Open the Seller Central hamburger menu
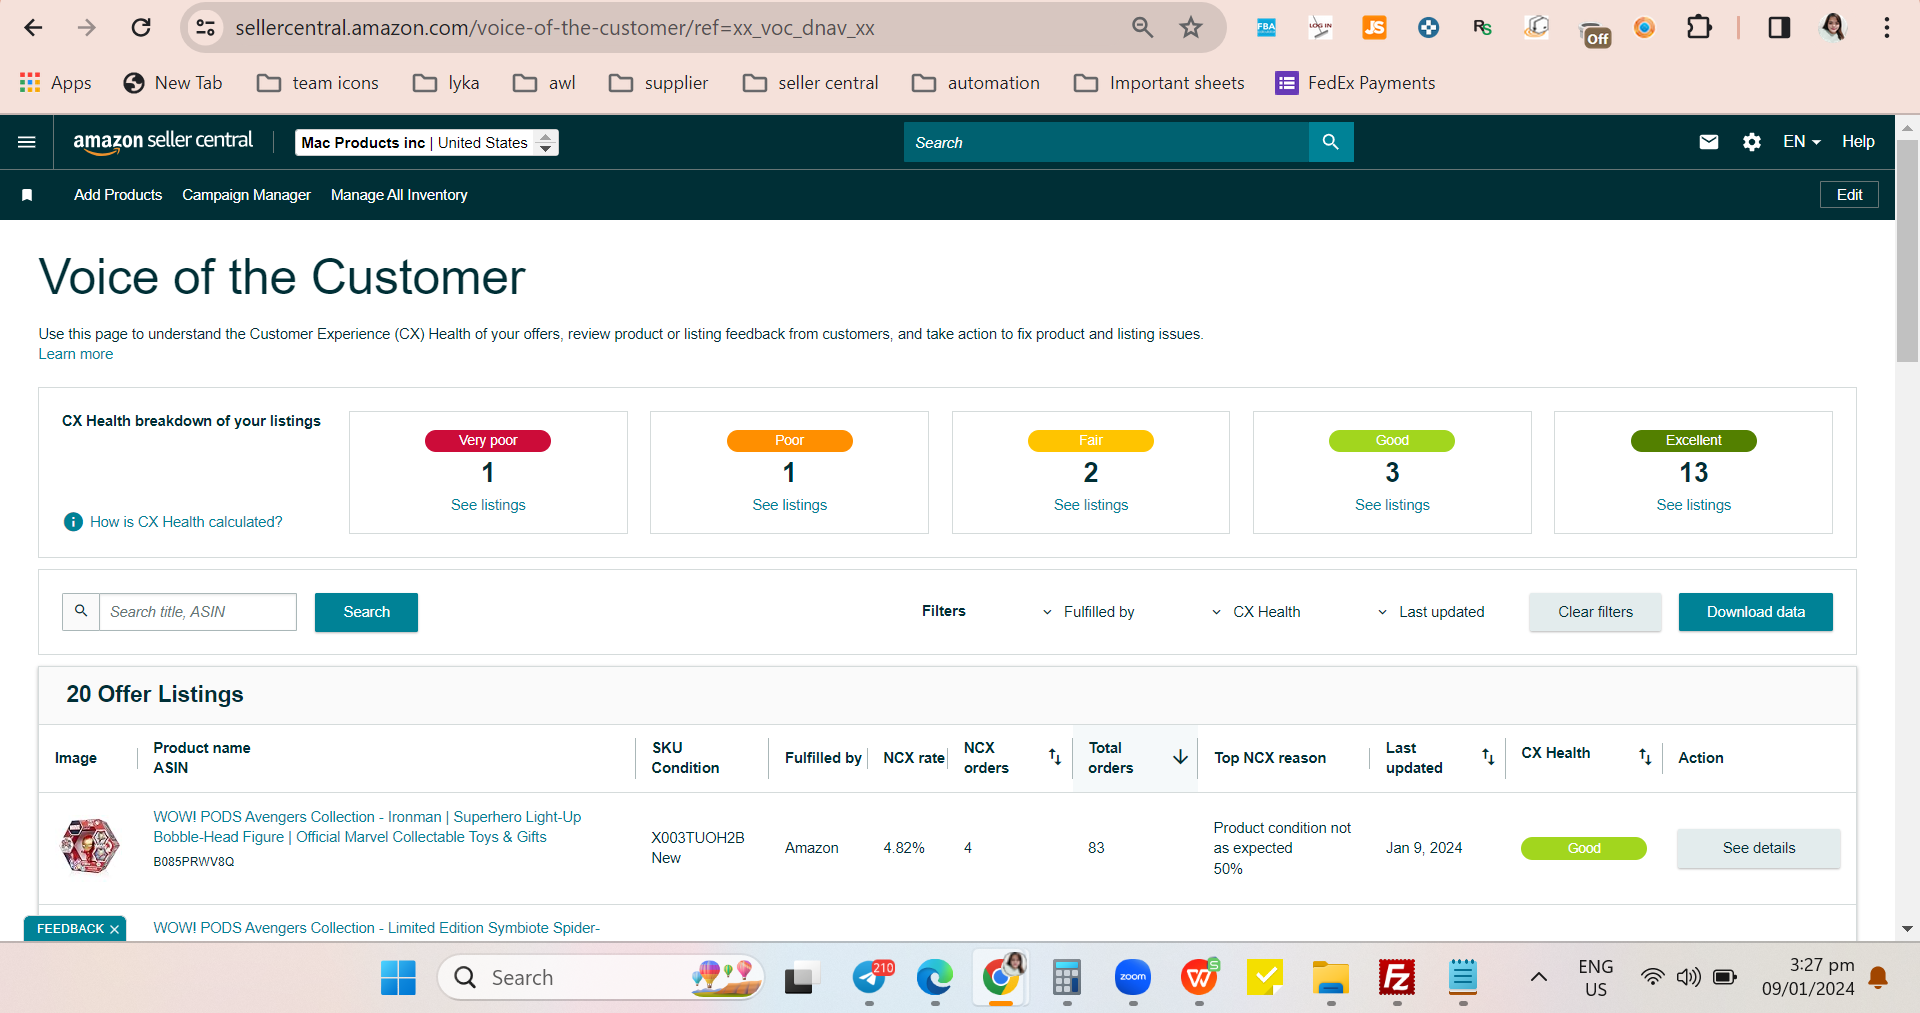1920x1013 pixels. tap(27, 142)
